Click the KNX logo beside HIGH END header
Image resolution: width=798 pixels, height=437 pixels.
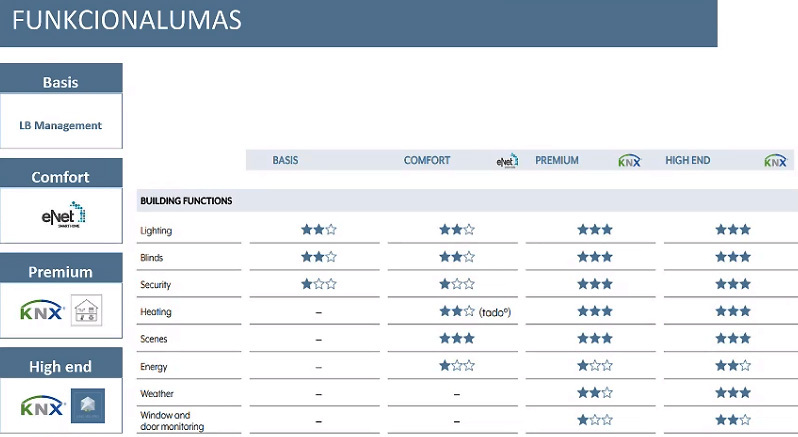pos(776,161)
